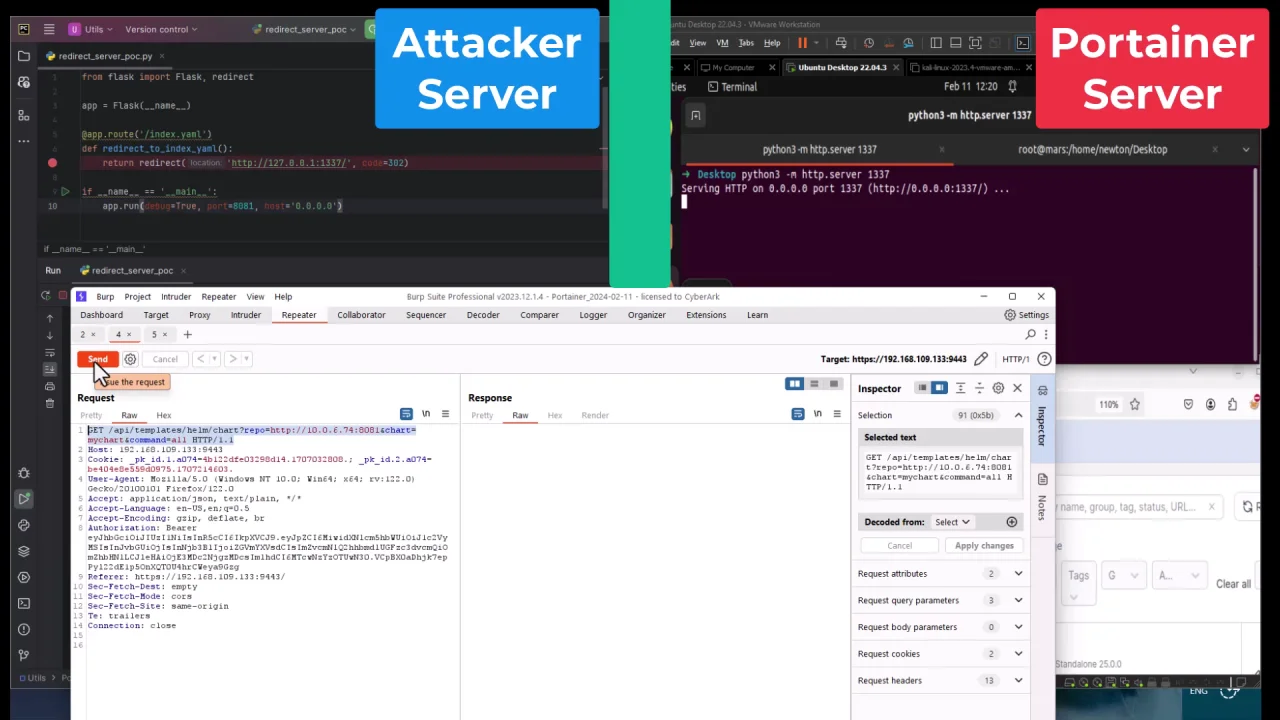The height and width of the screenshot is (720, 1280).
Task: Edit target with the pencil icon
Action: tap(981, 359)
